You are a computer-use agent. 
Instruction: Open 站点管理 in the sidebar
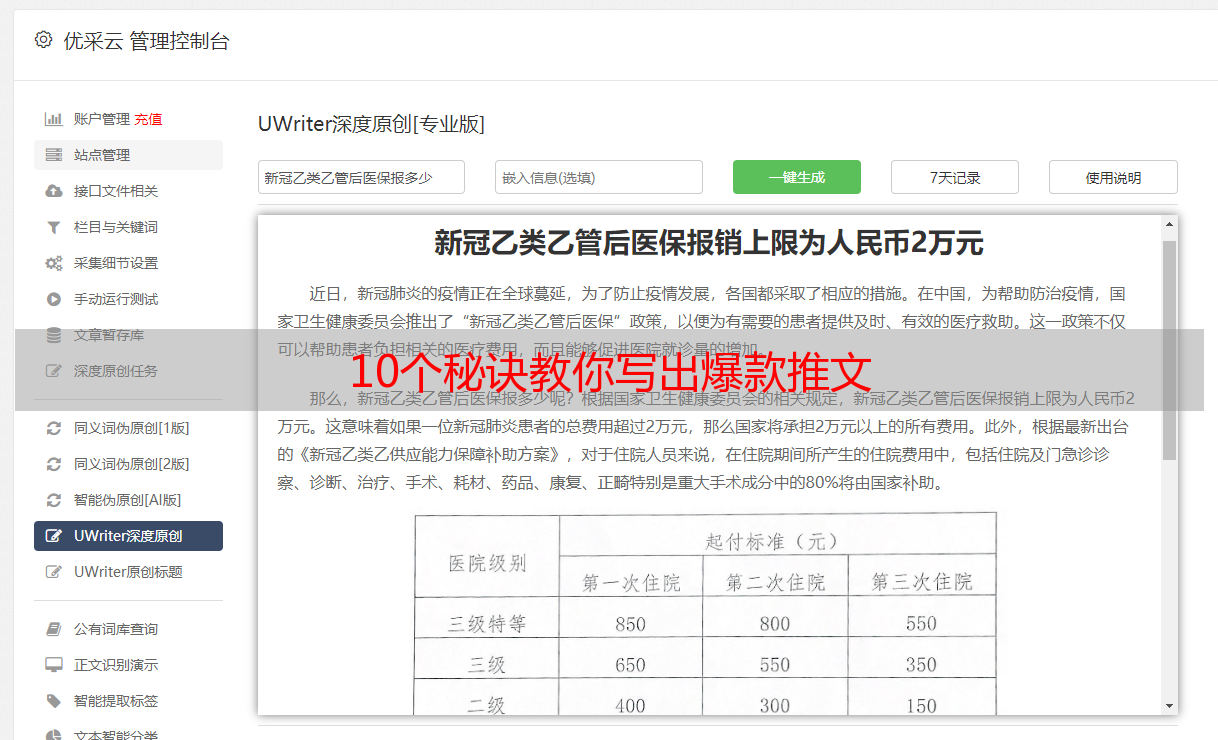pos(128,155)
